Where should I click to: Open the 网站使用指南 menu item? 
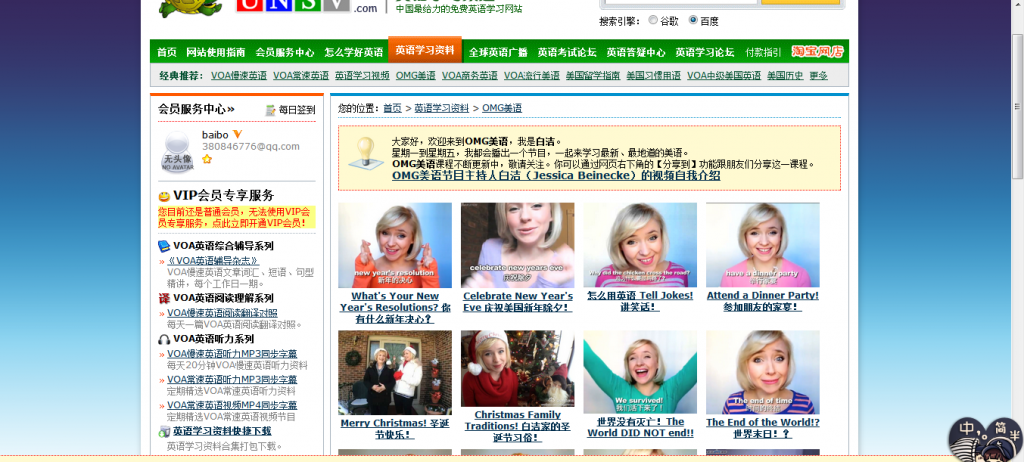point(216,52)
